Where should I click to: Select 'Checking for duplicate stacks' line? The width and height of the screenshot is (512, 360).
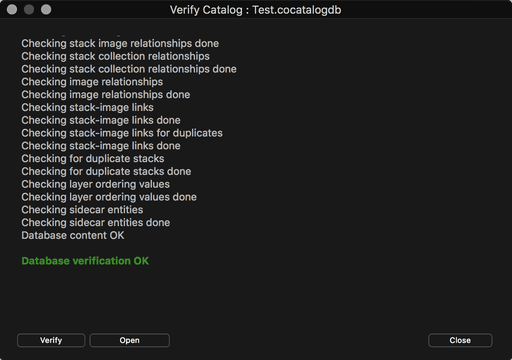[x=93, y=159]
